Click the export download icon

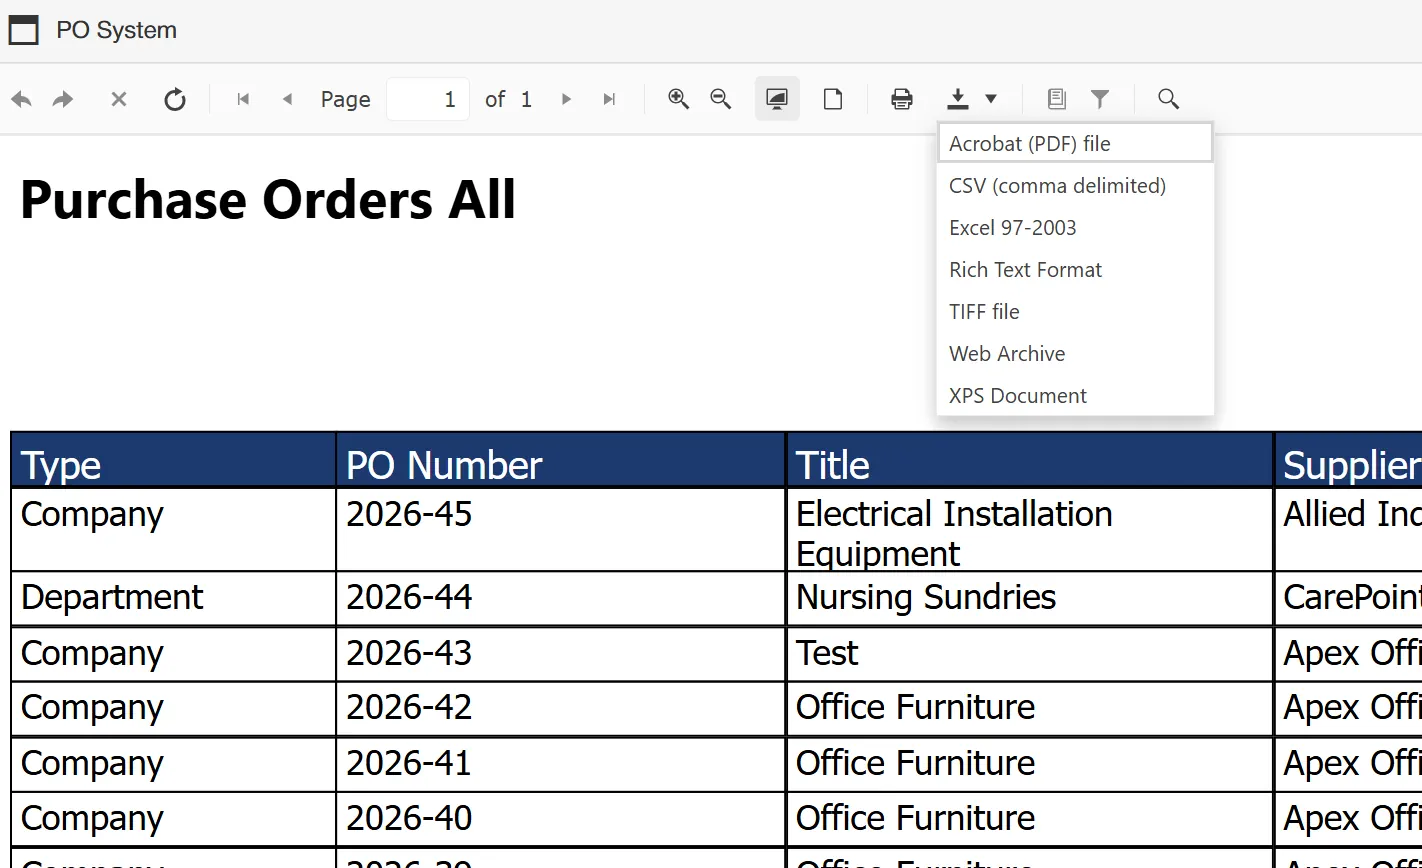coord(958,99)
